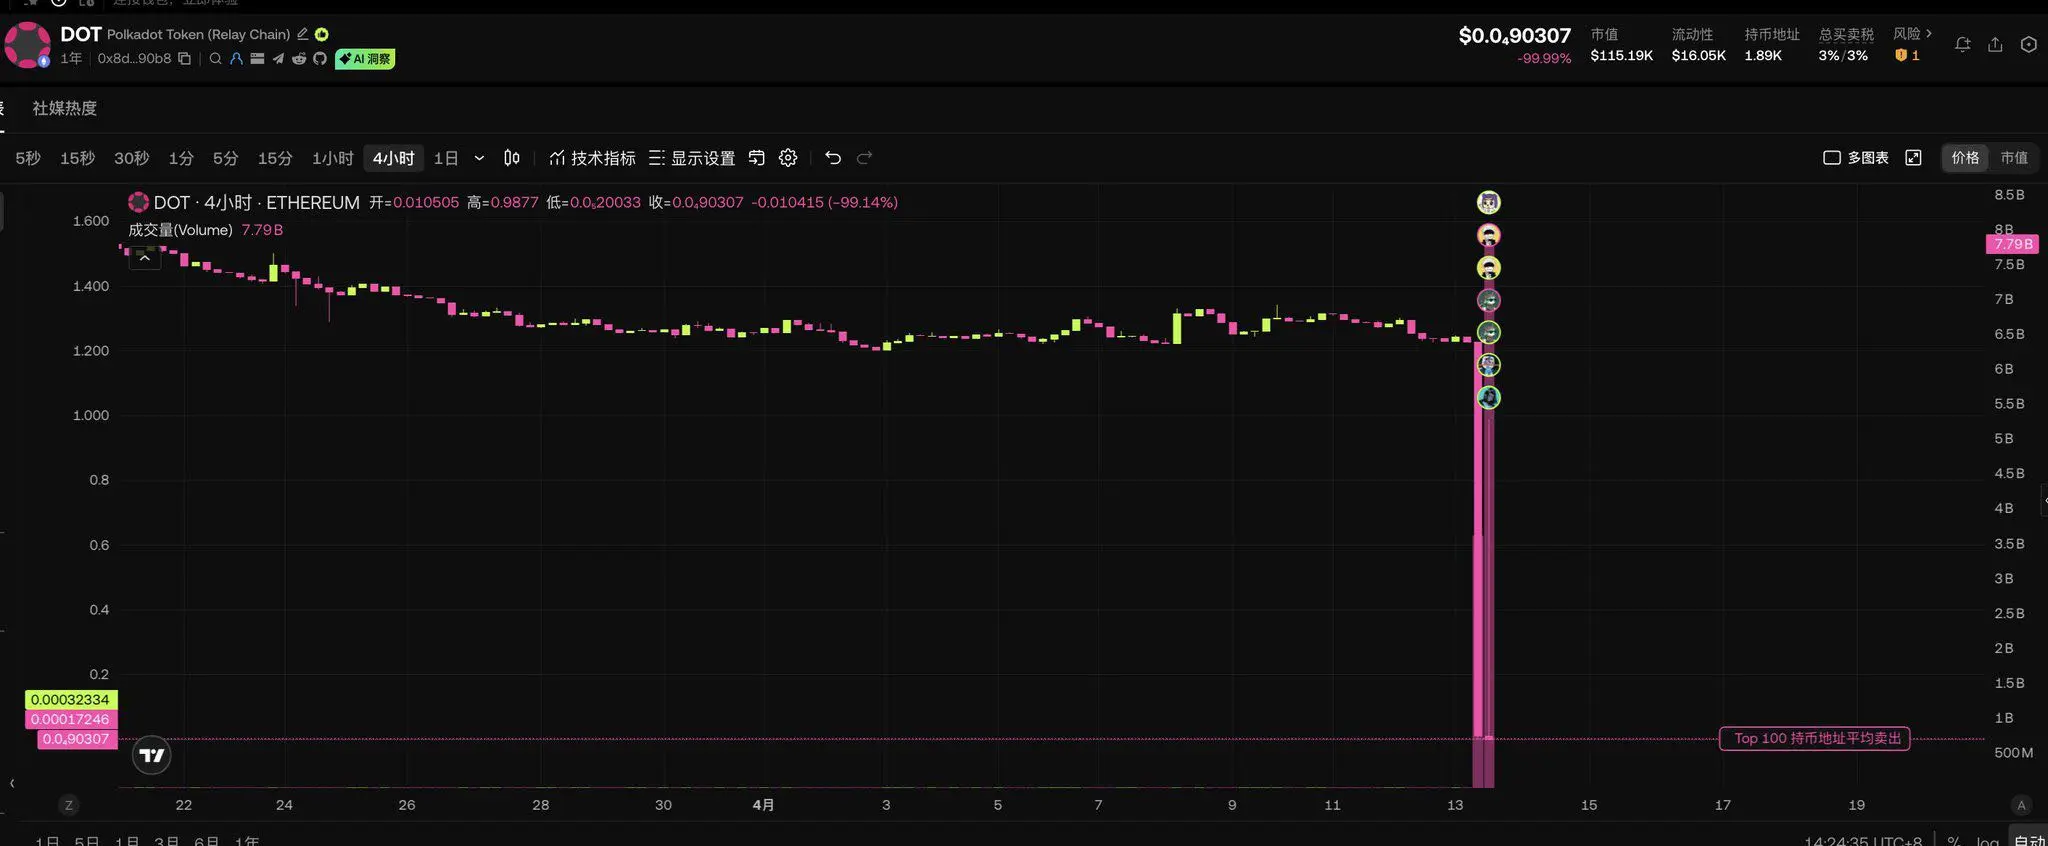Image resolution: width=2048 pixels, height=846 pixels.
Task: Click the 成交量(Volume) indicator label
Action: click(180, 230)
